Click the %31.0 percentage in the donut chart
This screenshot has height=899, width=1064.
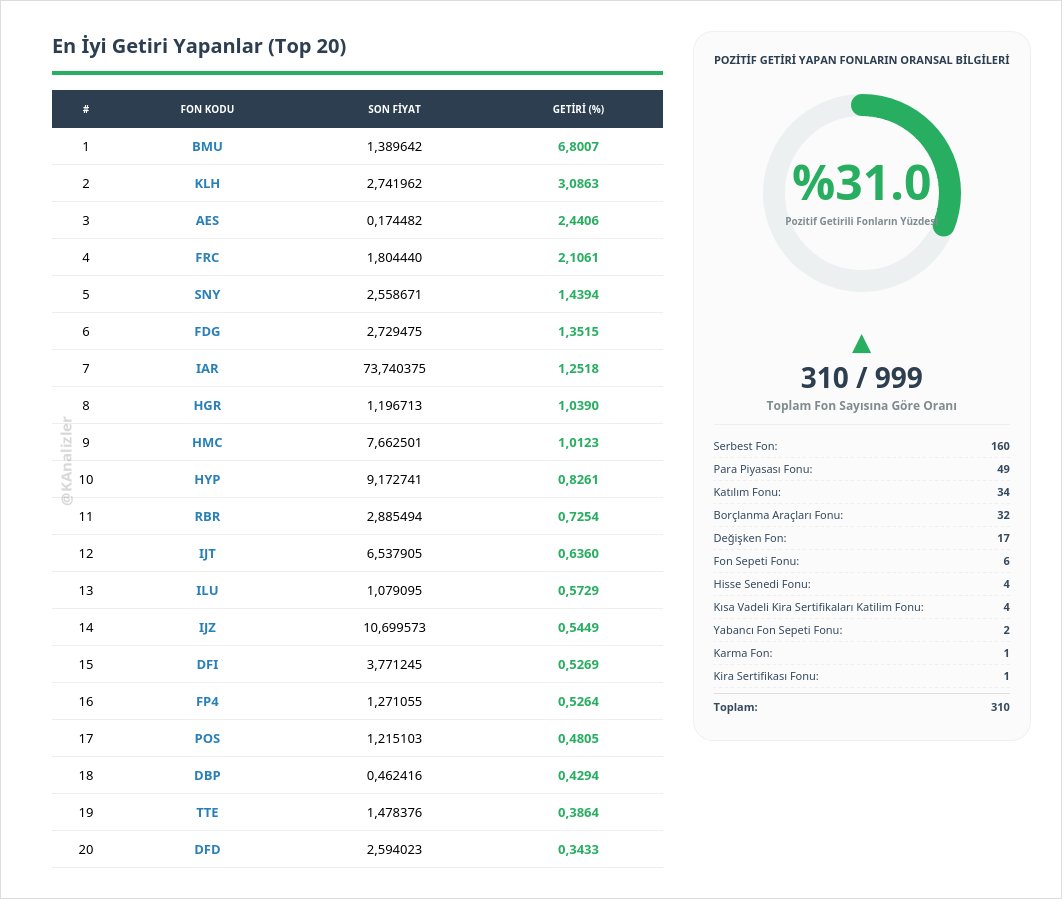click(x=862, y=183)
